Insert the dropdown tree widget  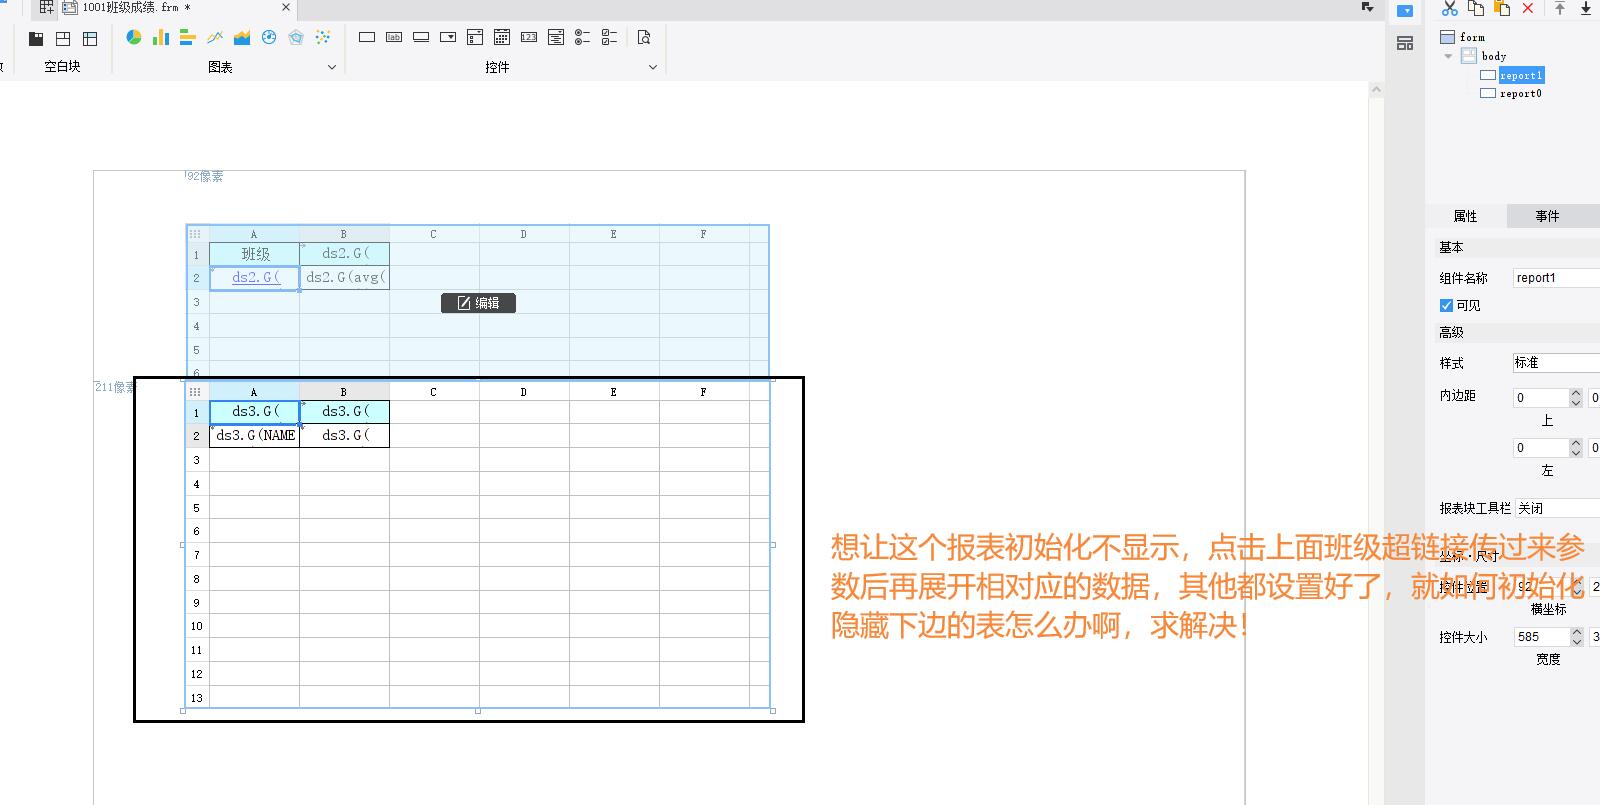pos(475,37)
